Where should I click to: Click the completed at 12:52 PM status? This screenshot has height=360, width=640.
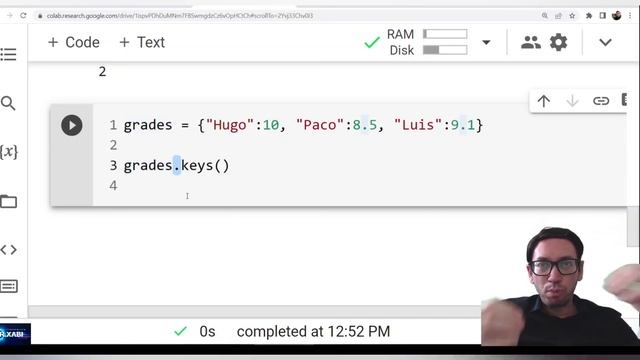313,331
